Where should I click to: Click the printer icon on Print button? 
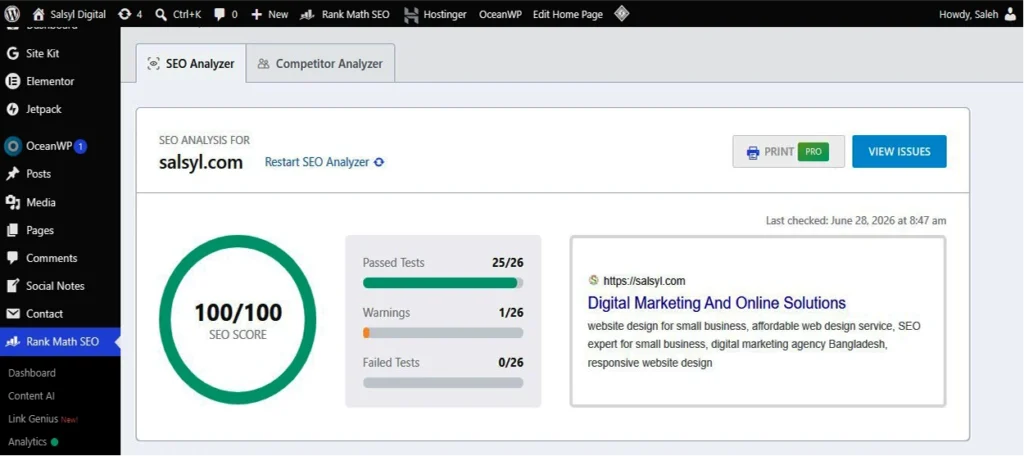tap(752, 152)
